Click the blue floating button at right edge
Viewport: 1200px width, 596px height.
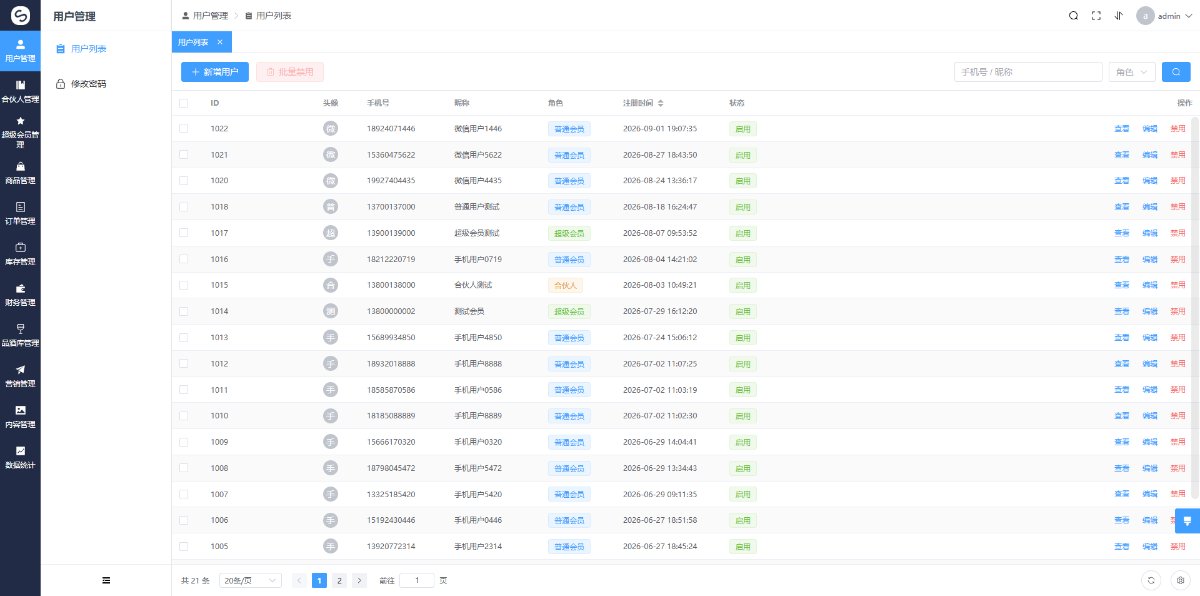coord(1187,521)
